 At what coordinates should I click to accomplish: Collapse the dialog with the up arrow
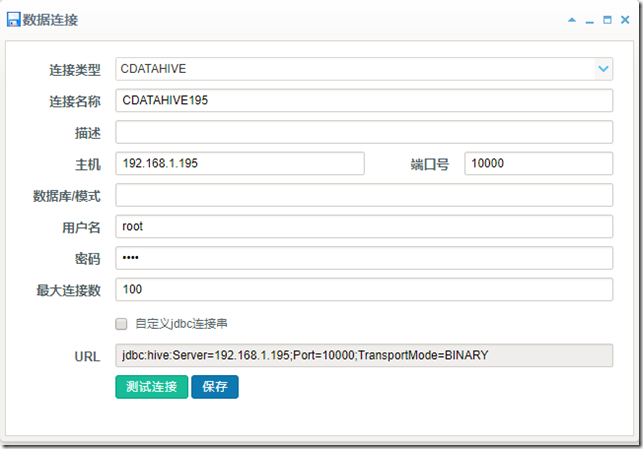click(x=572, y=20)
